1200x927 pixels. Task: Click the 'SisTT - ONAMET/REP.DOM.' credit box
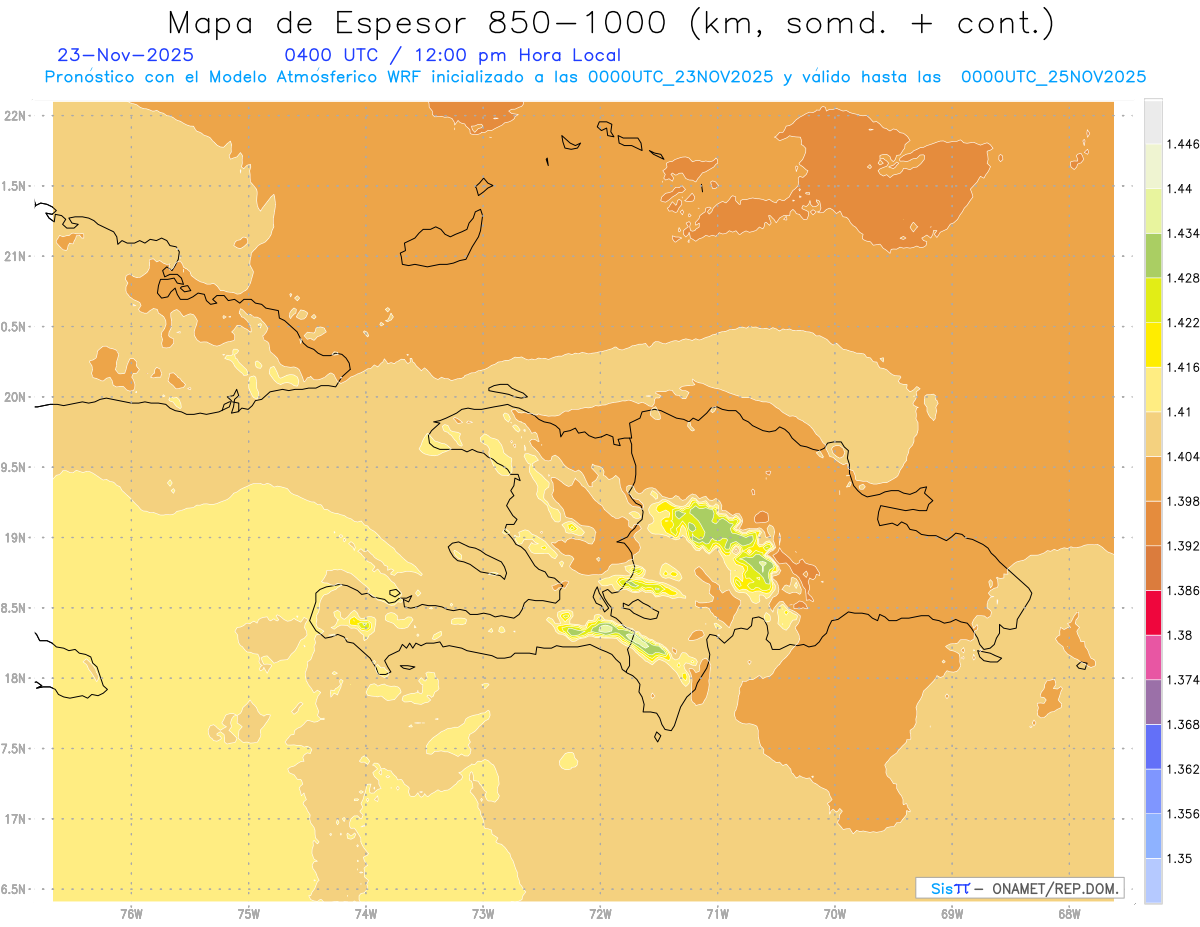[x=1020, y=888]
